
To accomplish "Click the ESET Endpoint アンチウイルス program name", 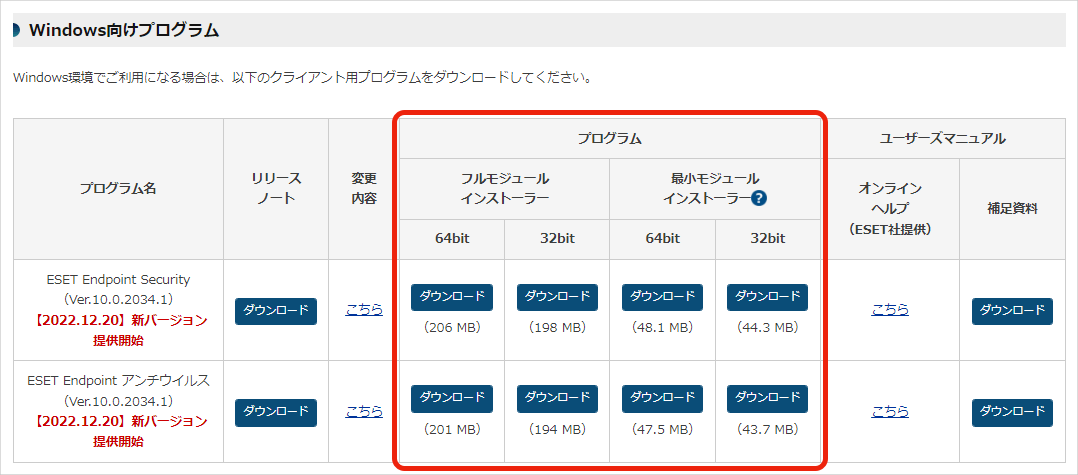I will [118, 381].
